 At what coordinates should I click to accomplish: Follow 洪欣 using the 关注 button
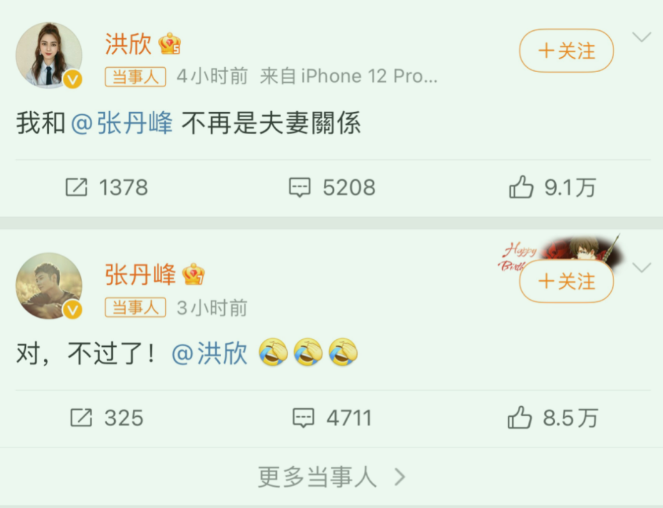coord(567,51)
